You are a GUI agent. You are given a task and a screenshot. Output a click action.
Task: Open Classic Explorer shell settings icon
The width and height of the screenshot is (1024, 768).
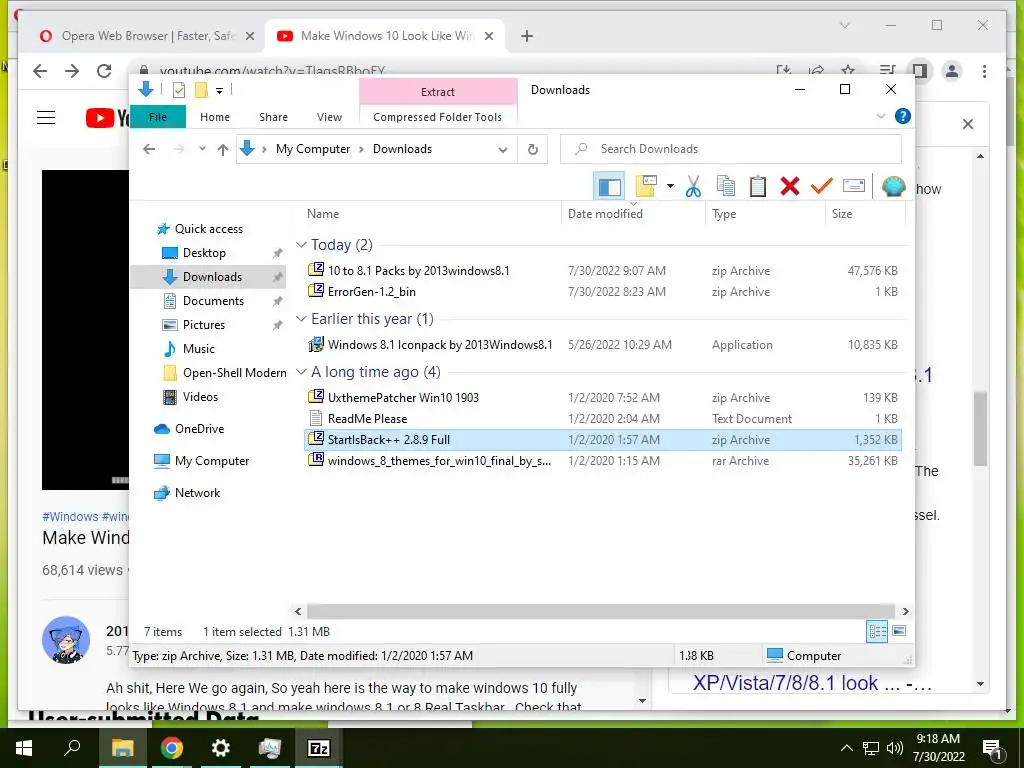point(893,187)
